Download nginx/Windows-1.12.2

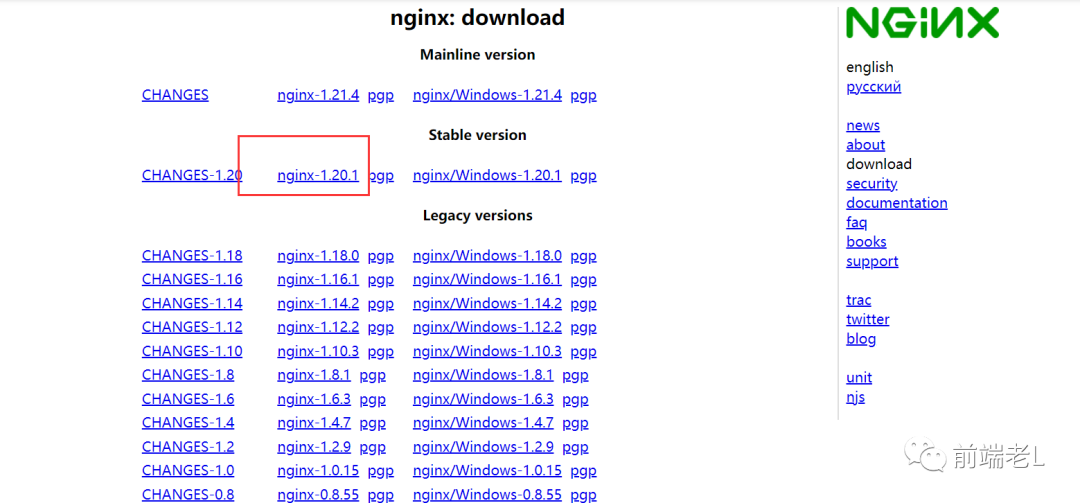tap(487, 327)
